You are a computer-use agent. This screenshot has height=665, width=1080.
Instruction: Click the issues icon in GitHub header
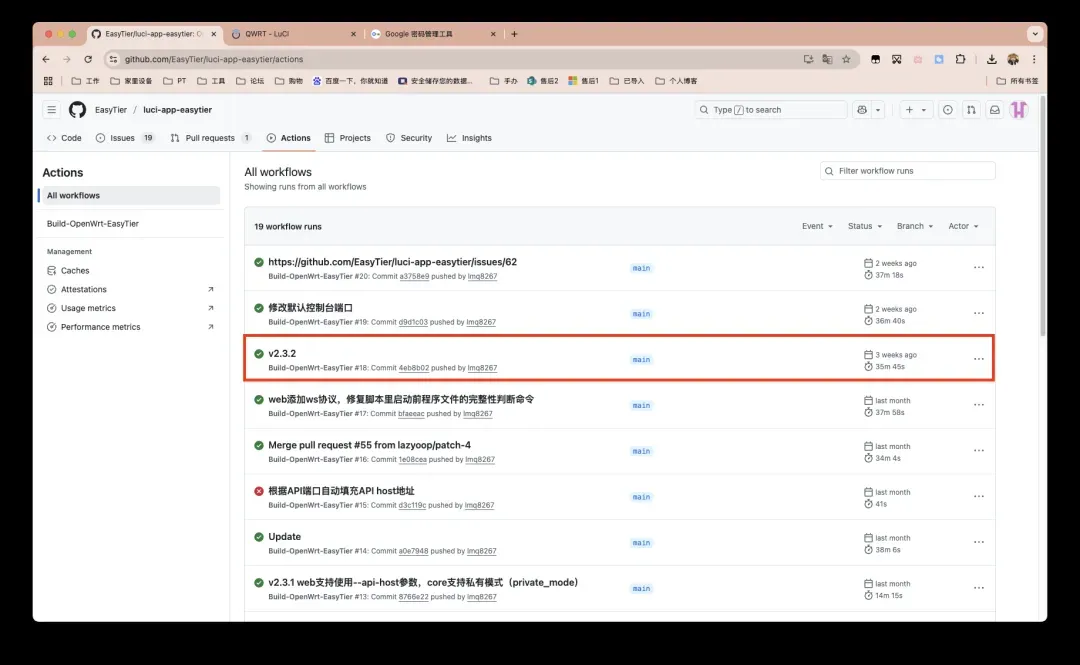pyautogui.click(x=947, y=110)
